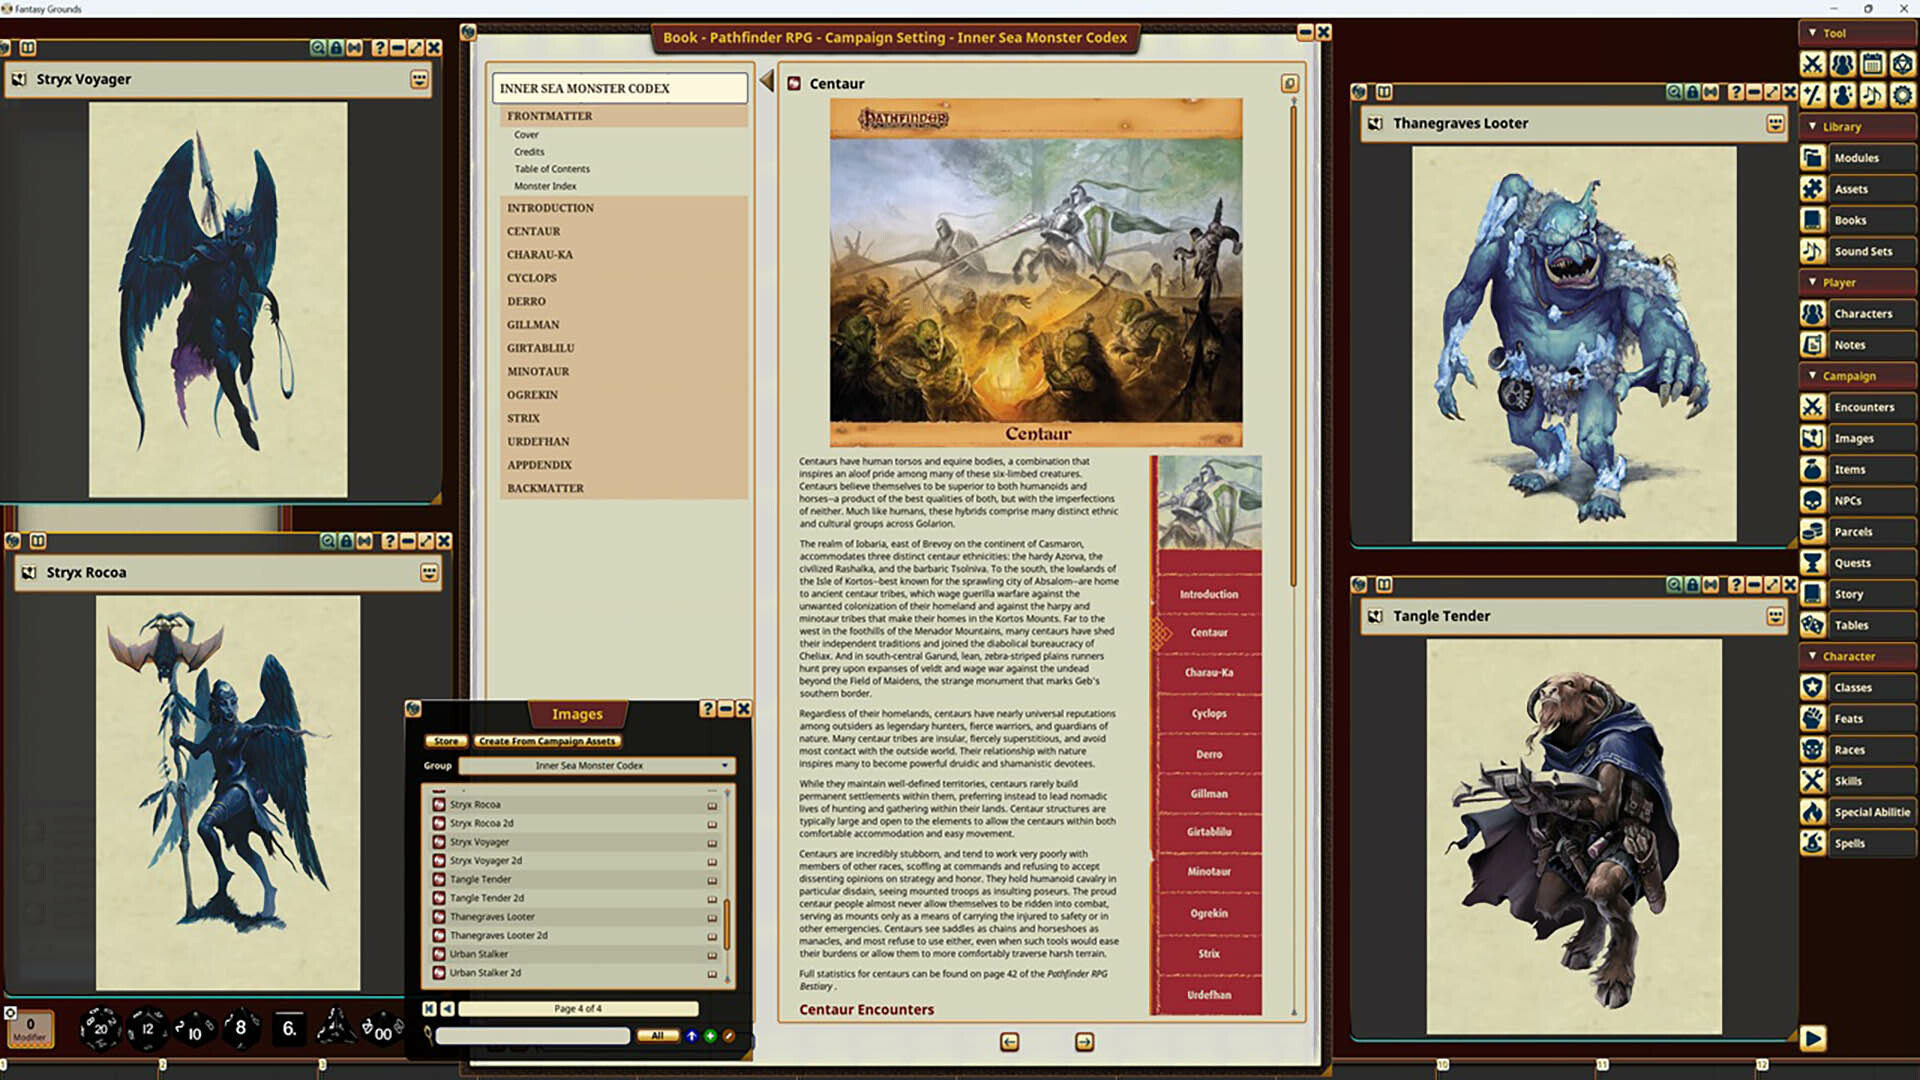
Task: Toggle the lock icon on Stryx Voyager window
Action: 336,48
